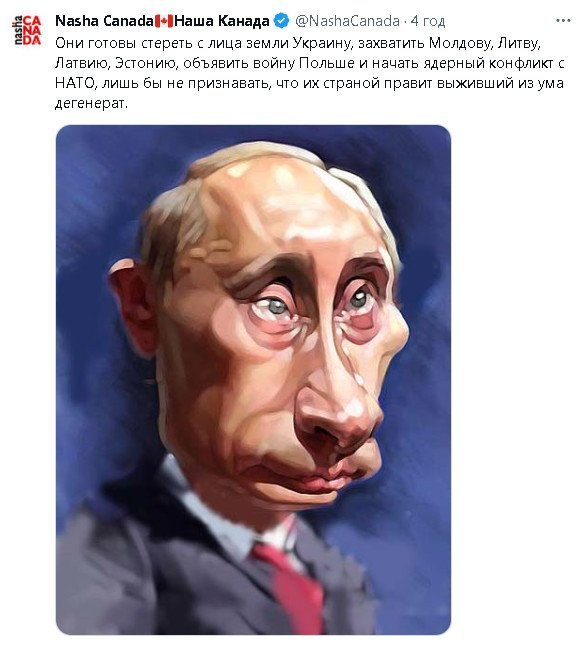Click the word "НАТО" in the tweet
This screenshot has height=645, width=579.
click(75, 84)
